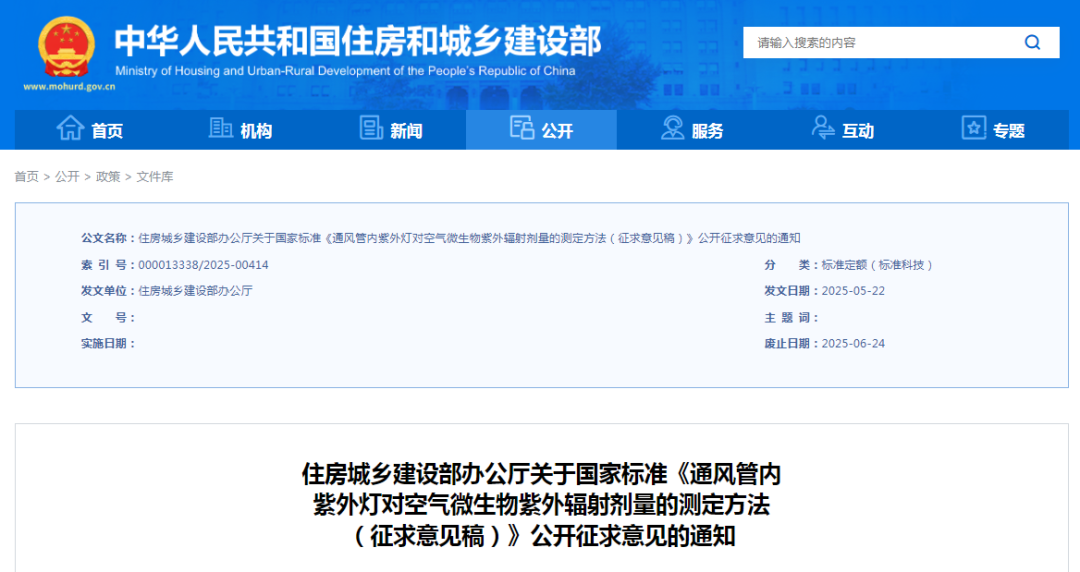Open the 服务 navigation tab
Screen dimensions: 1080x572
click(692, 130)
